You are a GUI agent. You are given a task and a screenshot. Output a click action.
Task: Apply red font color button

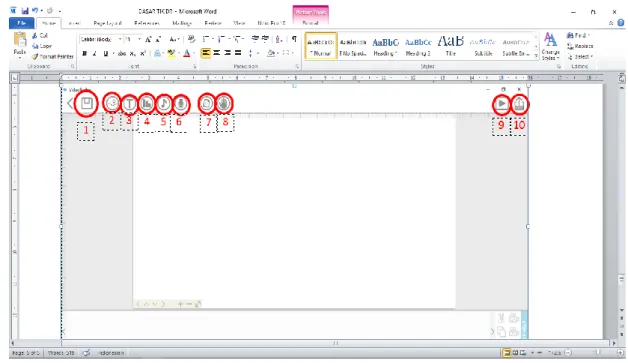point(187,53)
